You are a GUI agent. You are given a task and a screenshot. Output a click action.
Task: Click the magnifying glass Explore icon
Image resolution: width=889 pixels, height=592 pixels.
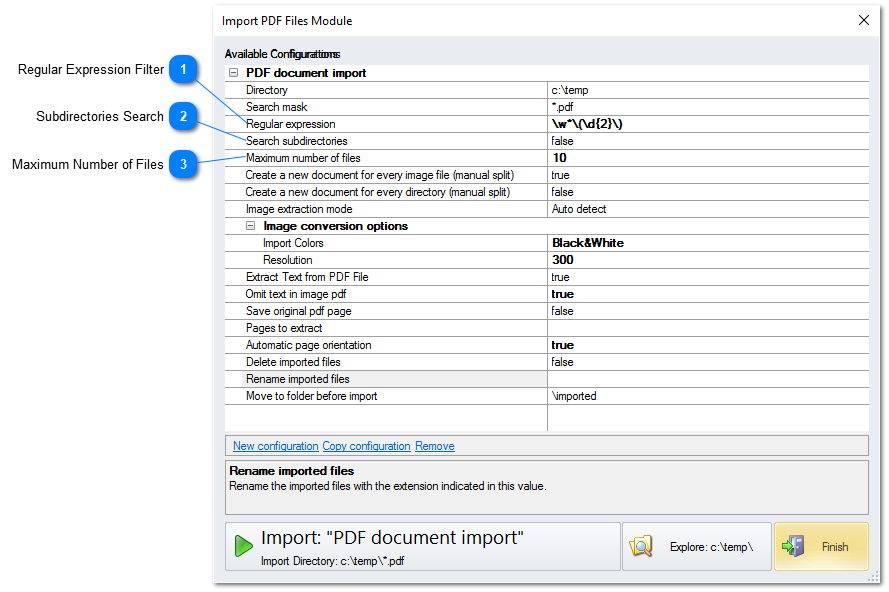point(641,546)
